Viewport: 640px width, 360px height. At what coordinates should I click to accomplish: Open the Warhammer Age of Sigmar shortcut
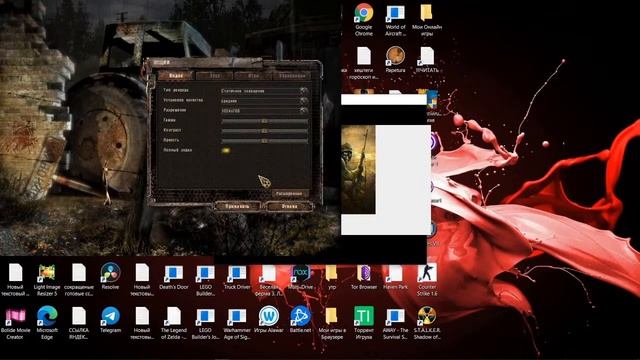tap(237, 323)
